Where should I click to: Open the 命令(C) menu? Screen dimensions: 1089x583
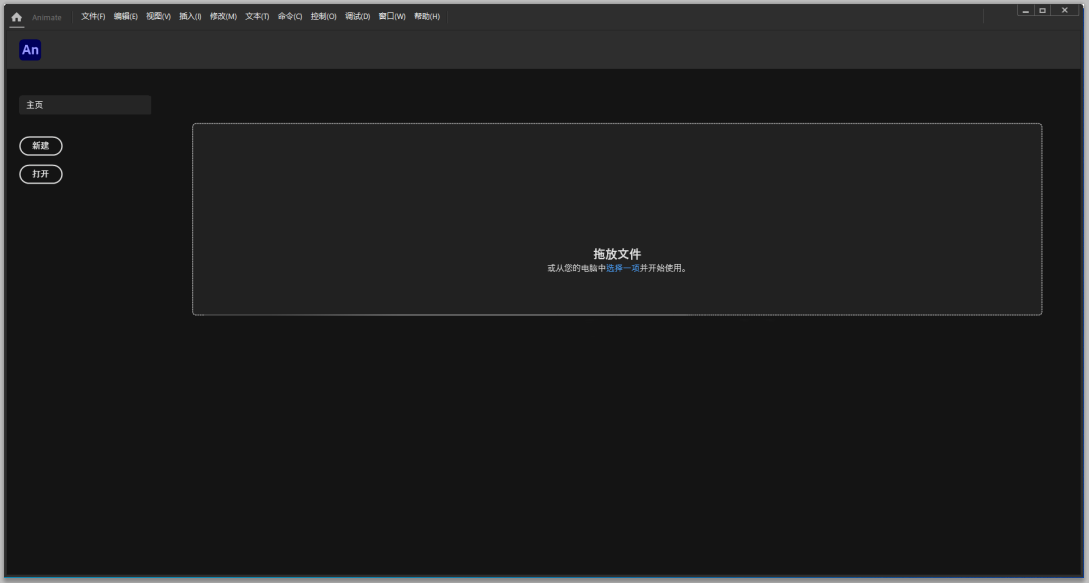coord(290,17)
